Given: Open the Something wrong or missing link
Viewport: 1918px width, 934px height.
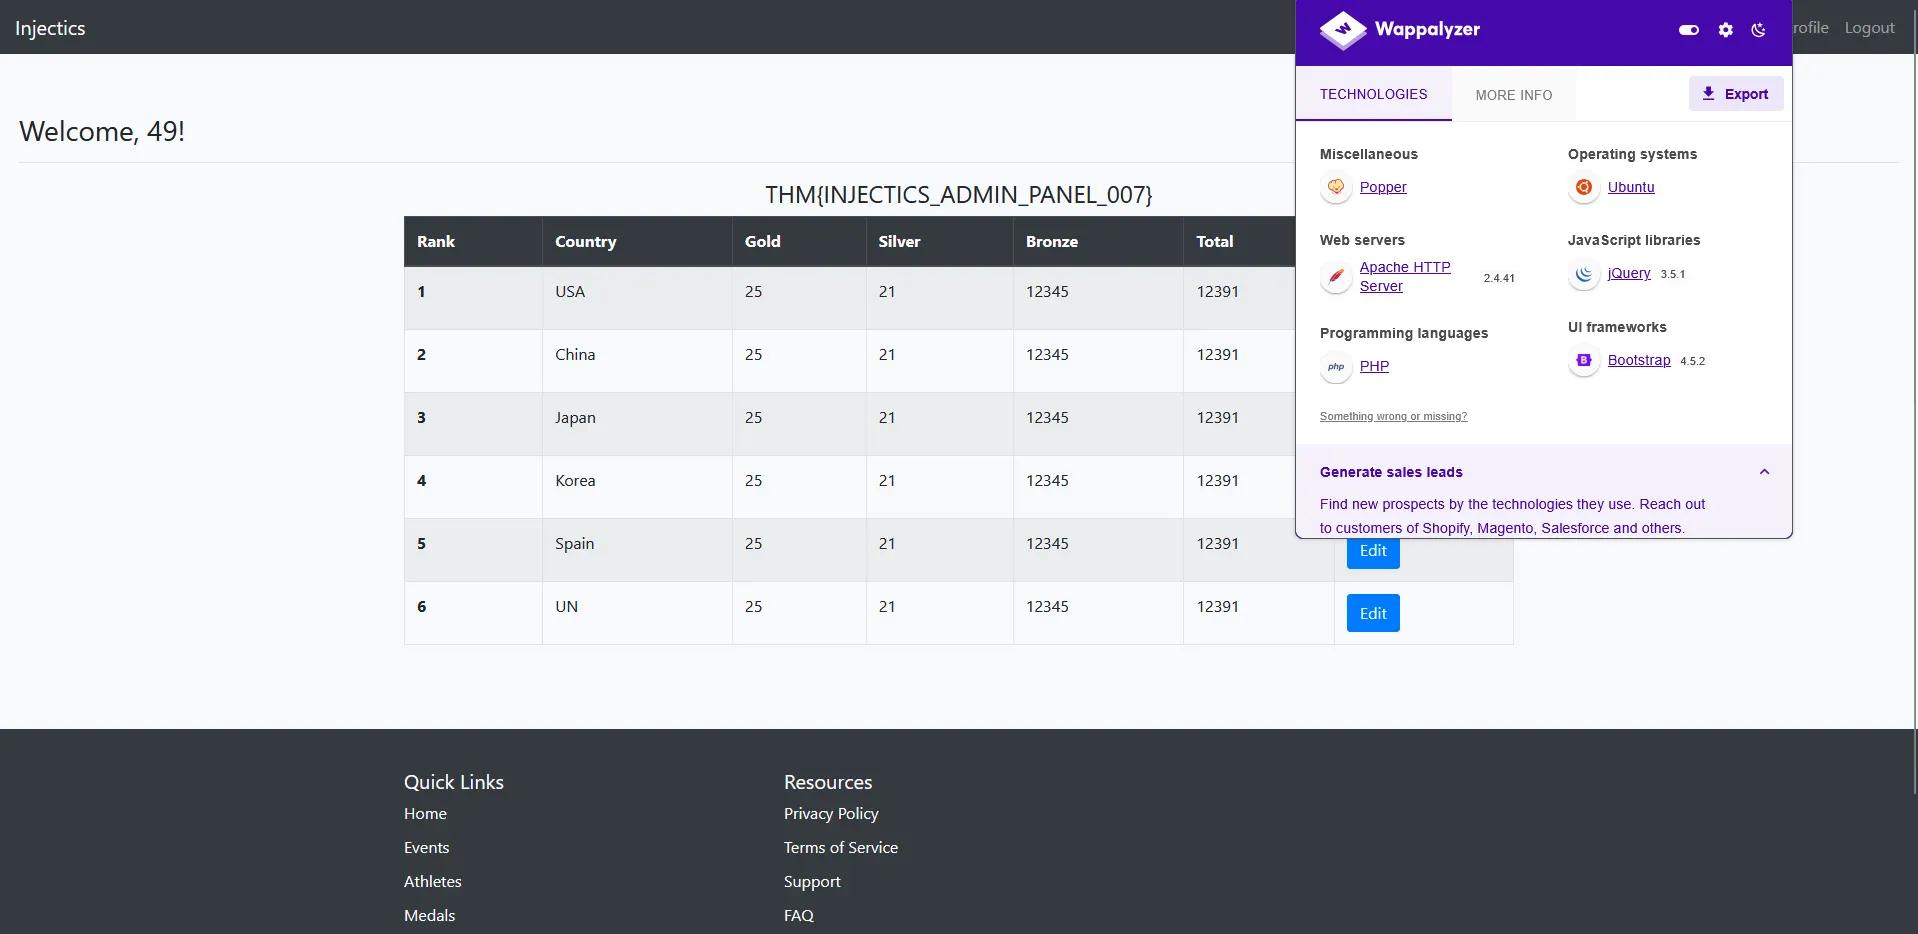Looking at the screenshot, I should coord(1393,416).
